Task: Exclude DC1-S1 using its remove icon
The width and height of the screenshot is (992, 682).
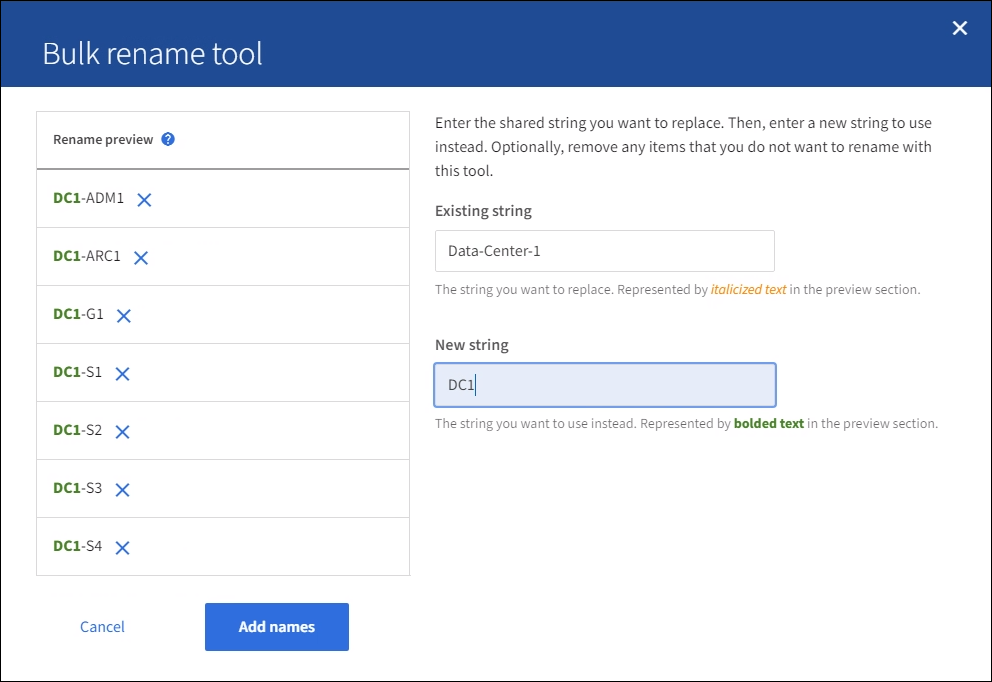Action: click(x=122, y=374)
